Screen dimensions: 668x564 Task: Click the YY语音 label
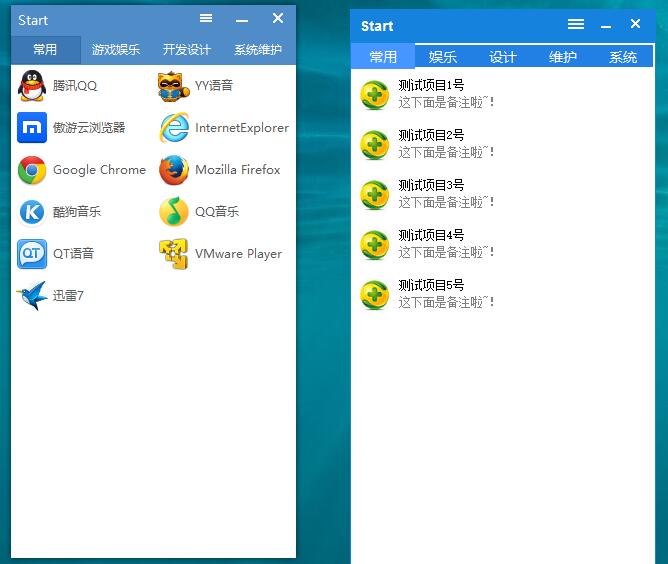(x=214, y=86)
